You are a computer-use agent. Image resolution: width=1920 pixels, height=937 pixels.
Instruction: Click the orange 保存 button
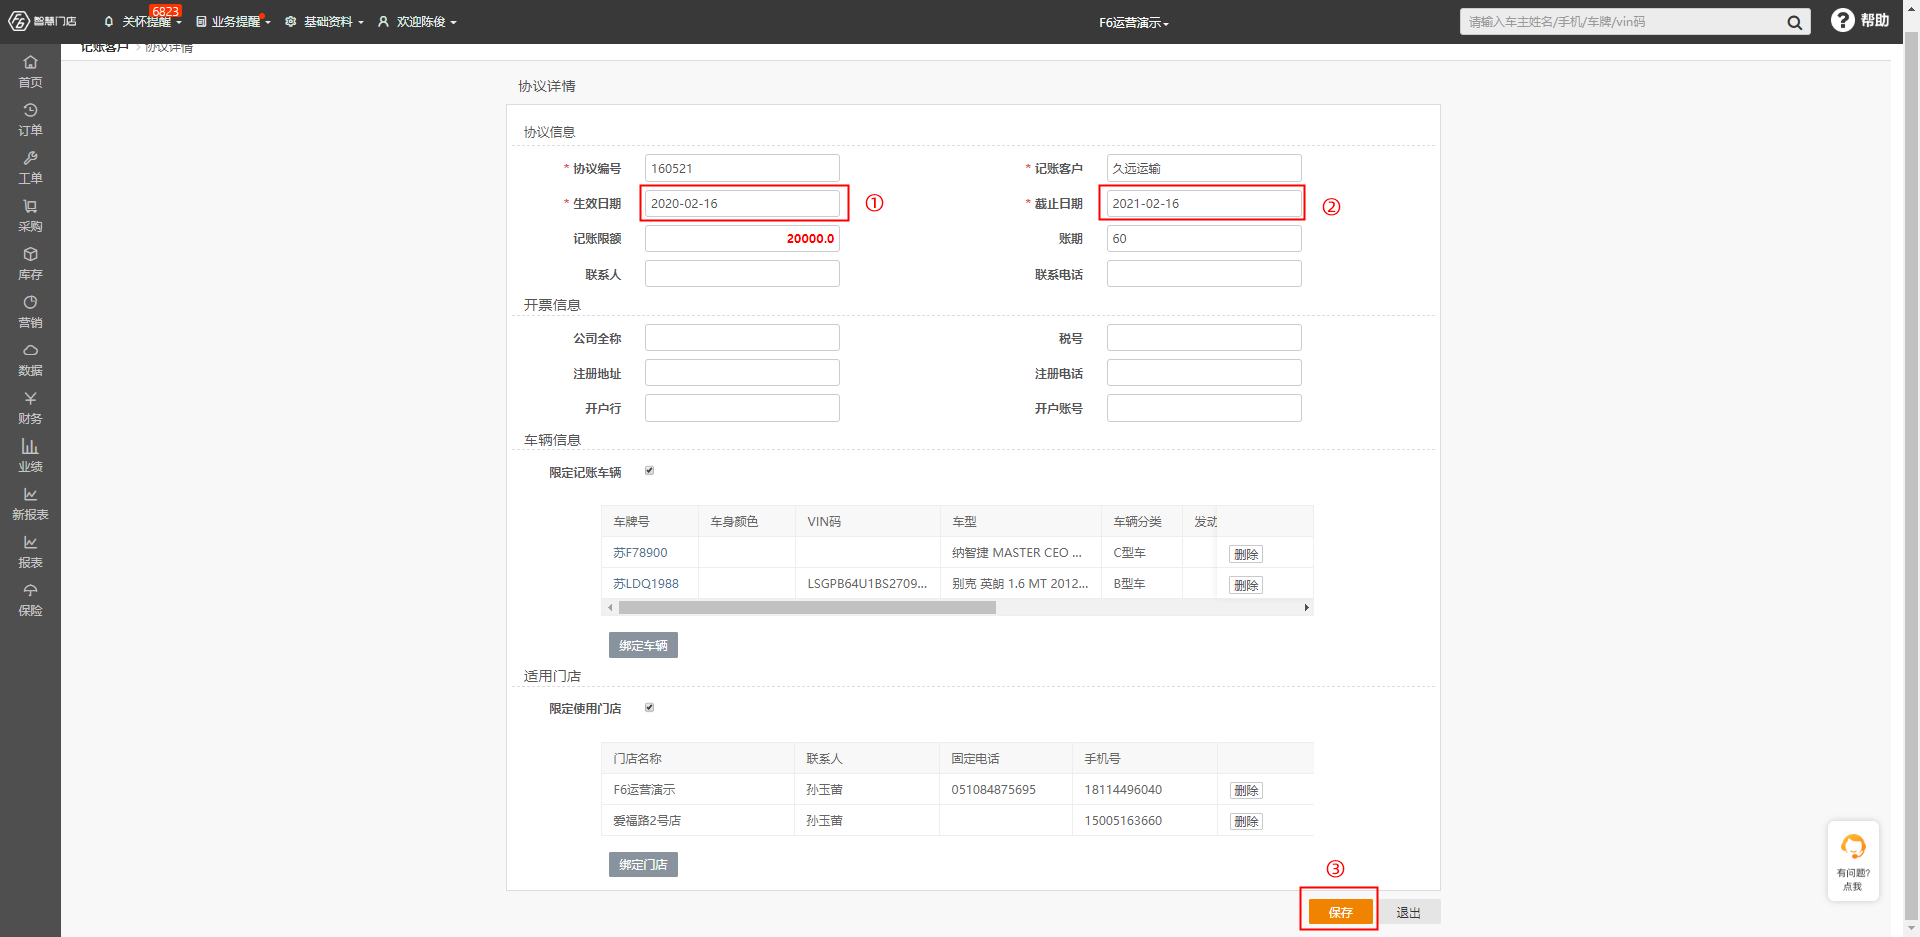(1340, 912)
